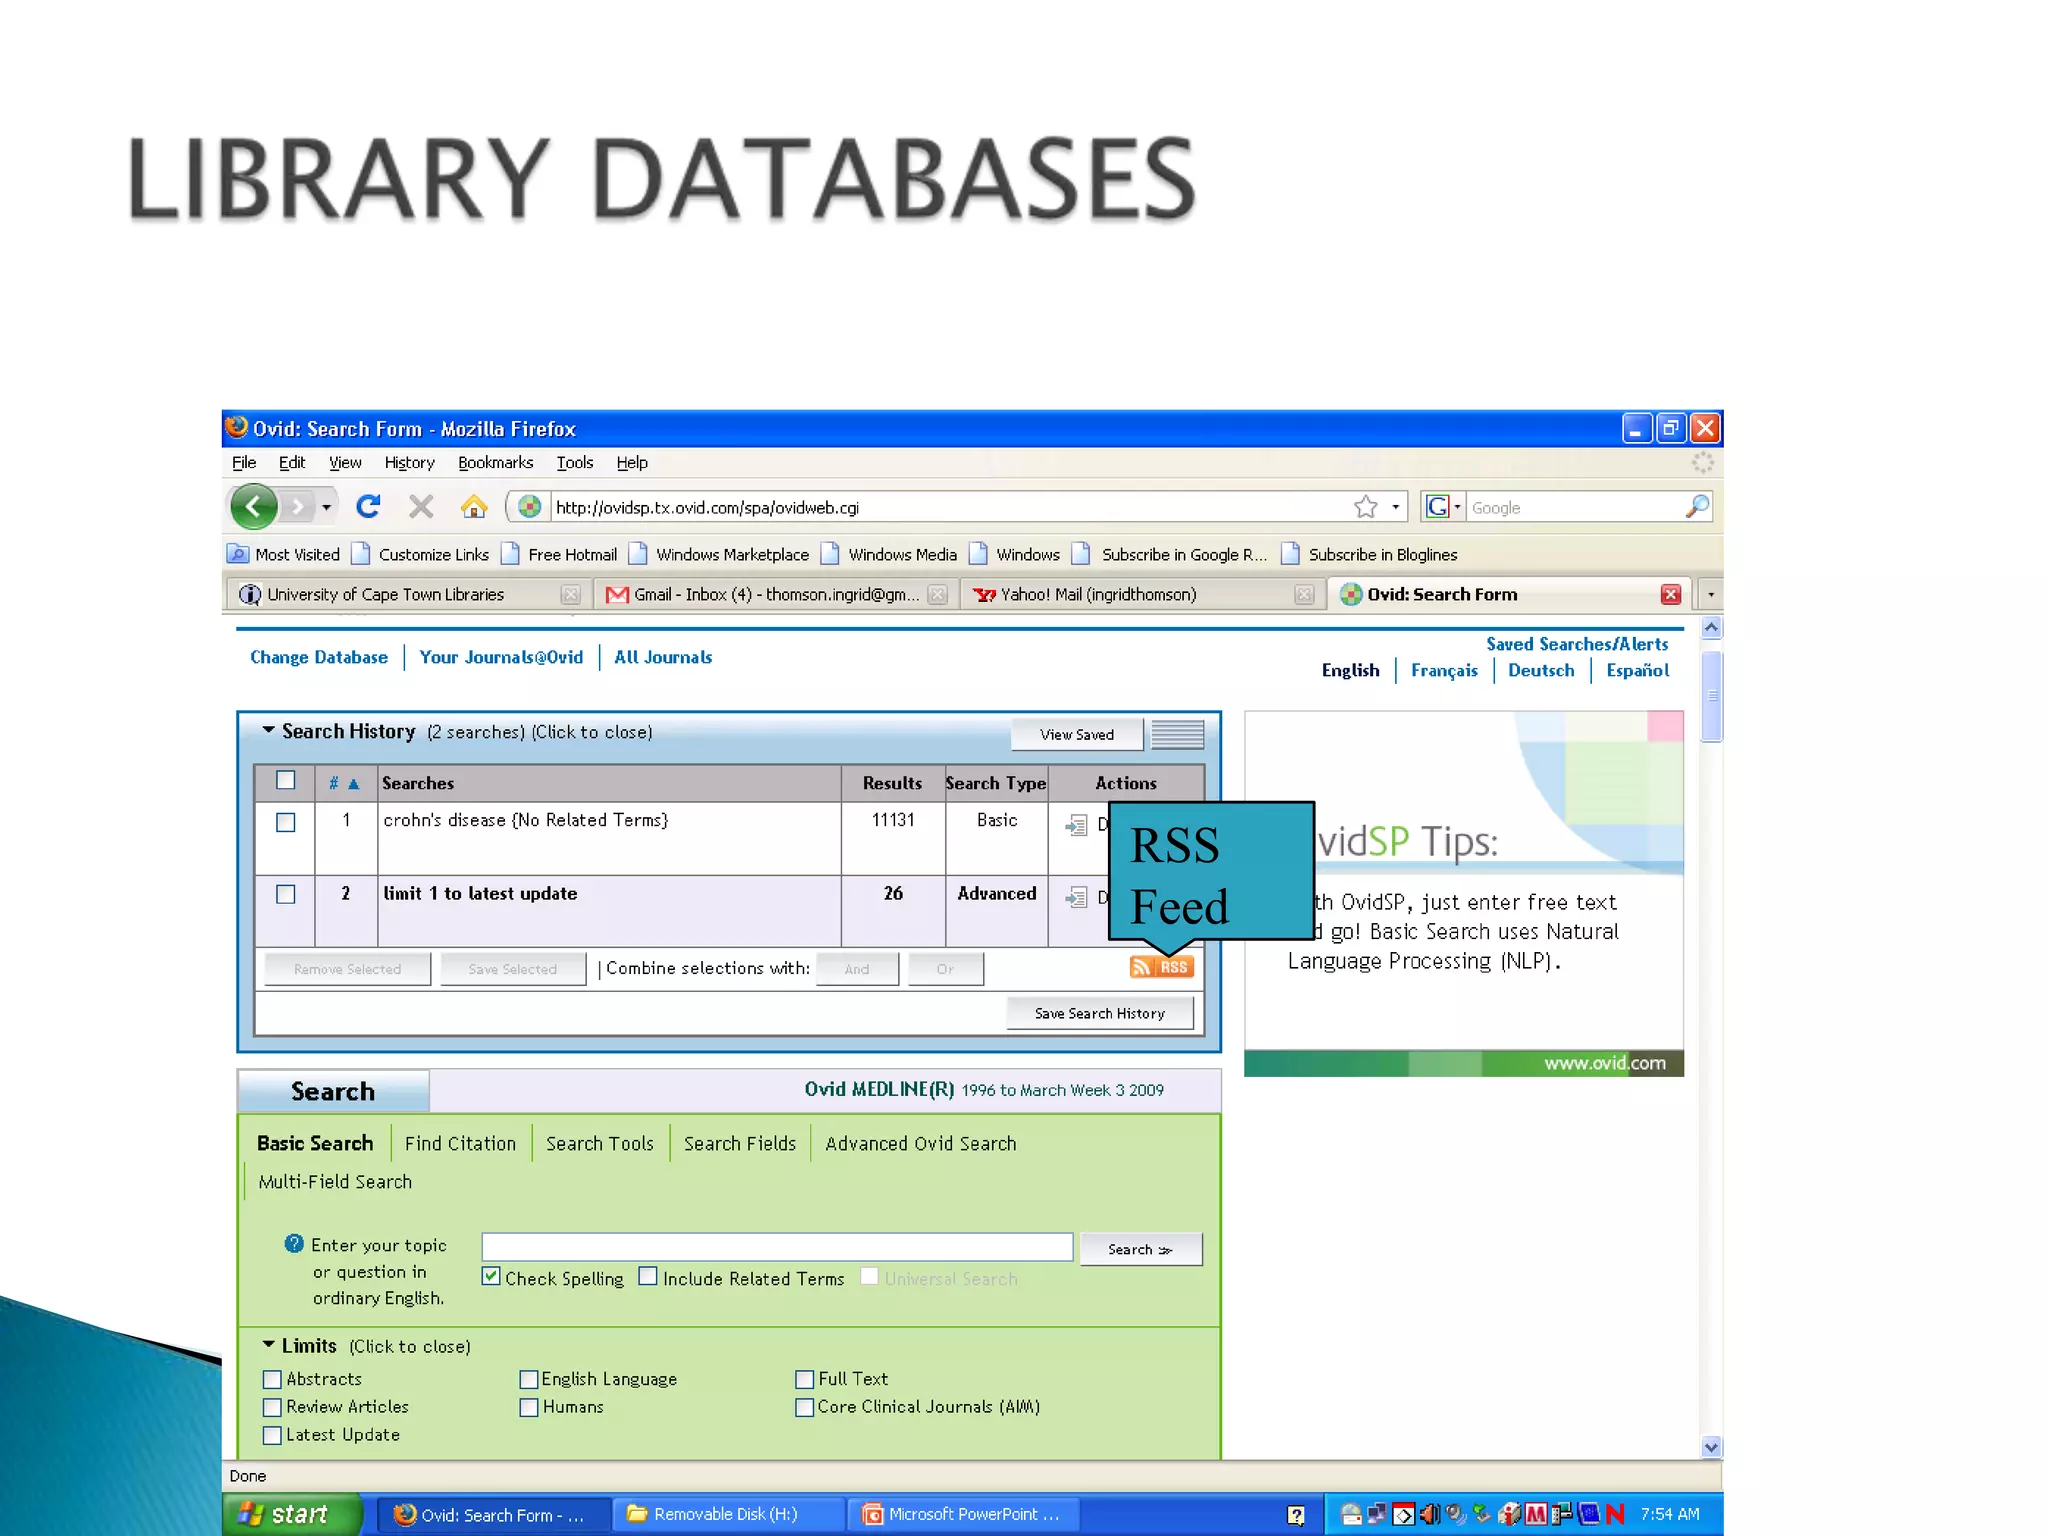
Task: Click the site identity icon in the address bar
Action: pyautogui.click(x=530, y=507)
